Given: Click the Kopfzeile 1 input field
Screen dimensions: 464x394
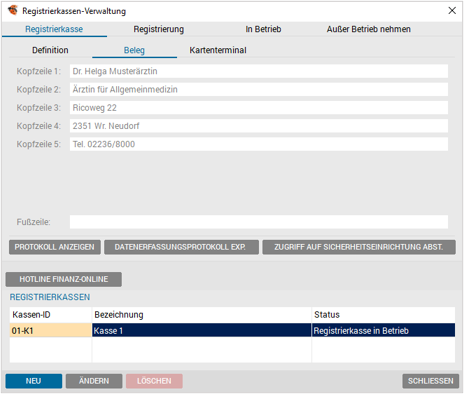Looking at the screenshot, I should [259, 71].
